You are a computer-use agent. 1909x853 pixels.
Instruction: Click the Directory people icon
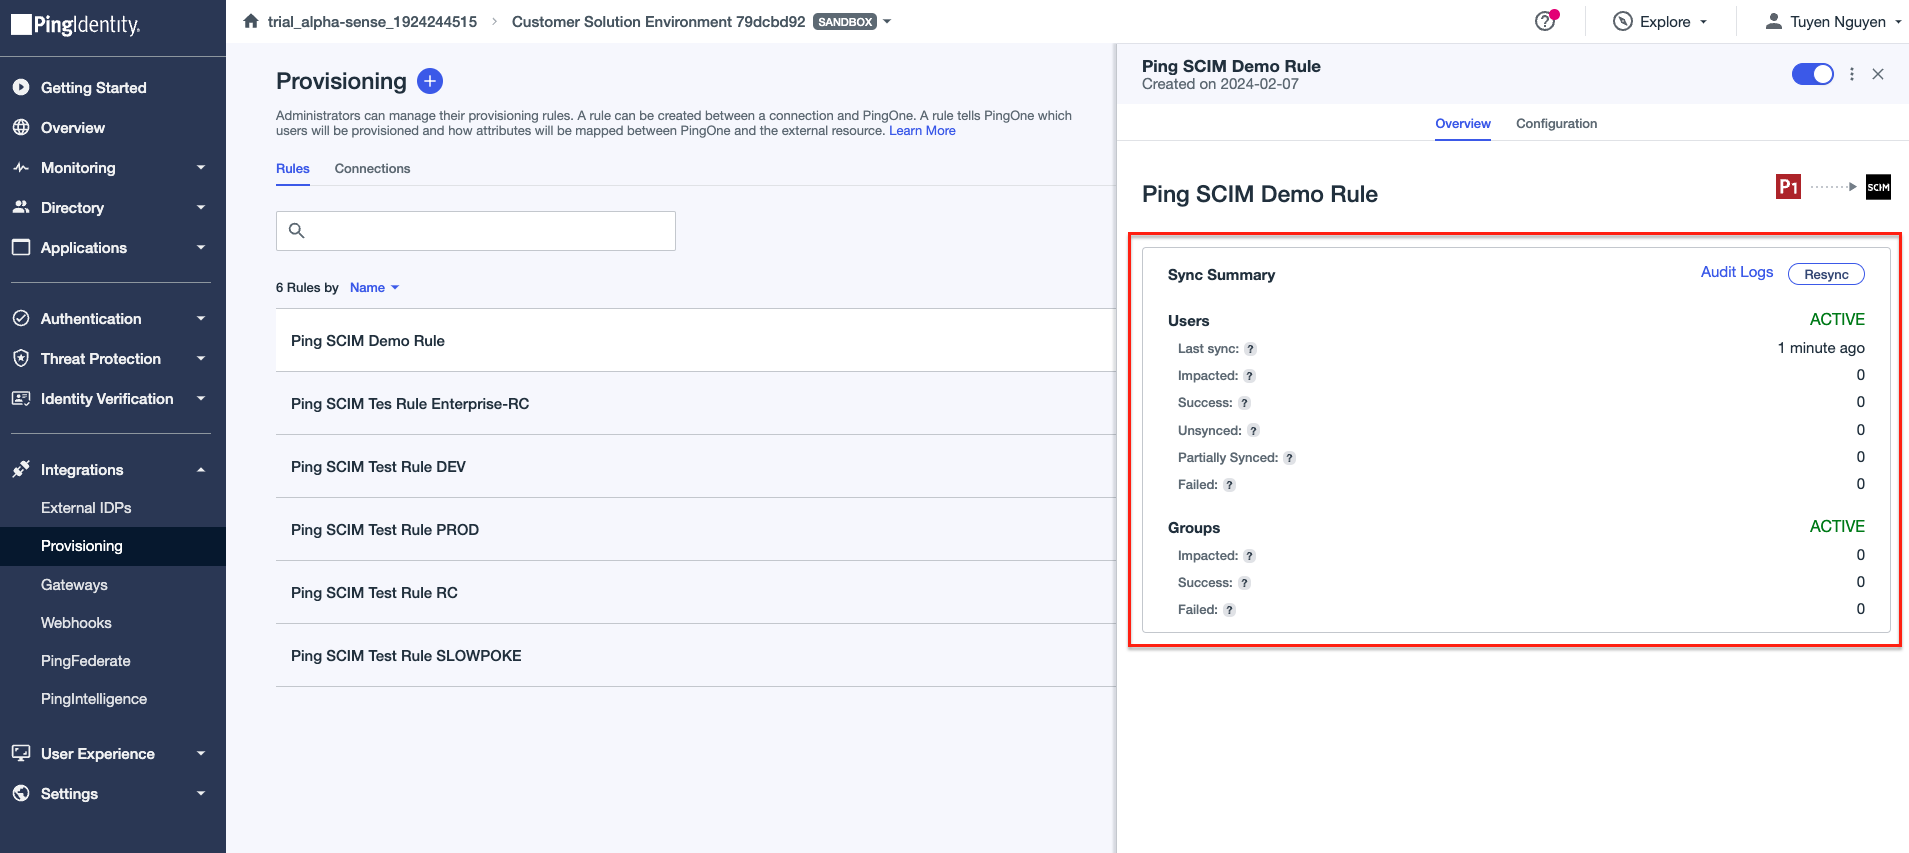tap(21, 207)
